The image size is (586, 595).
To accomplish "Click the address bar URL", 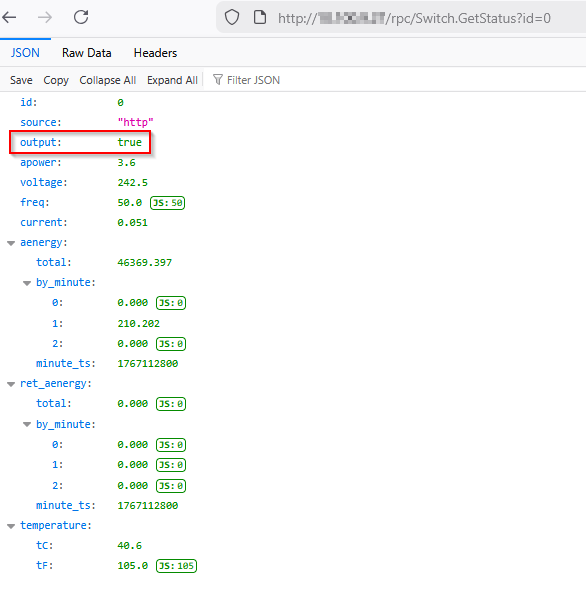I will 414,18.
